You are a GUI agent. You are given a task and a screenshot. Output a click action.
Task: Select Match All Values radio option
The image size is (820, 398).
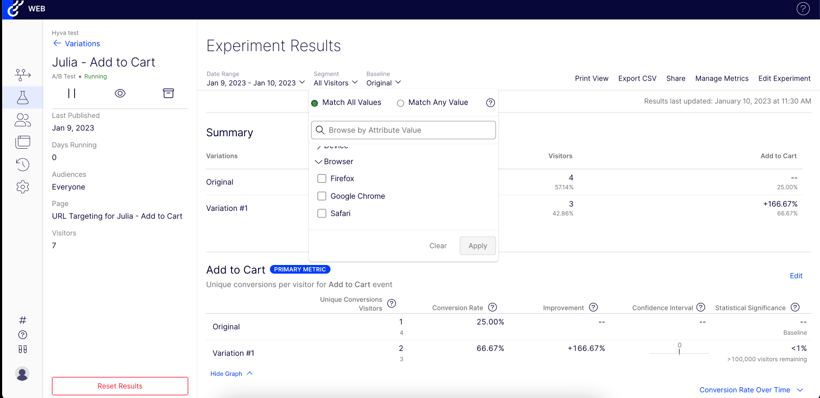(x=314, y=103)
